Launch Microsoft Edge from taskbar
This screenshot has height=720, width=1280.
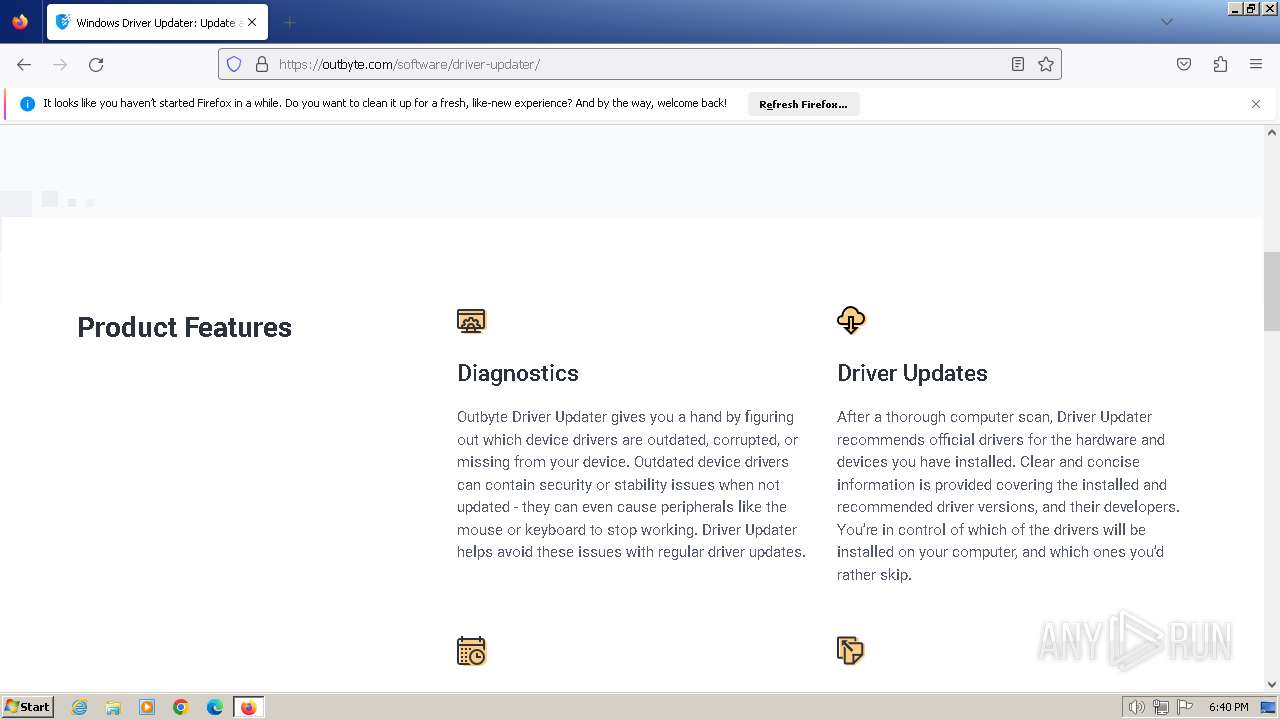pyautogui.click(x=215, y=707)
